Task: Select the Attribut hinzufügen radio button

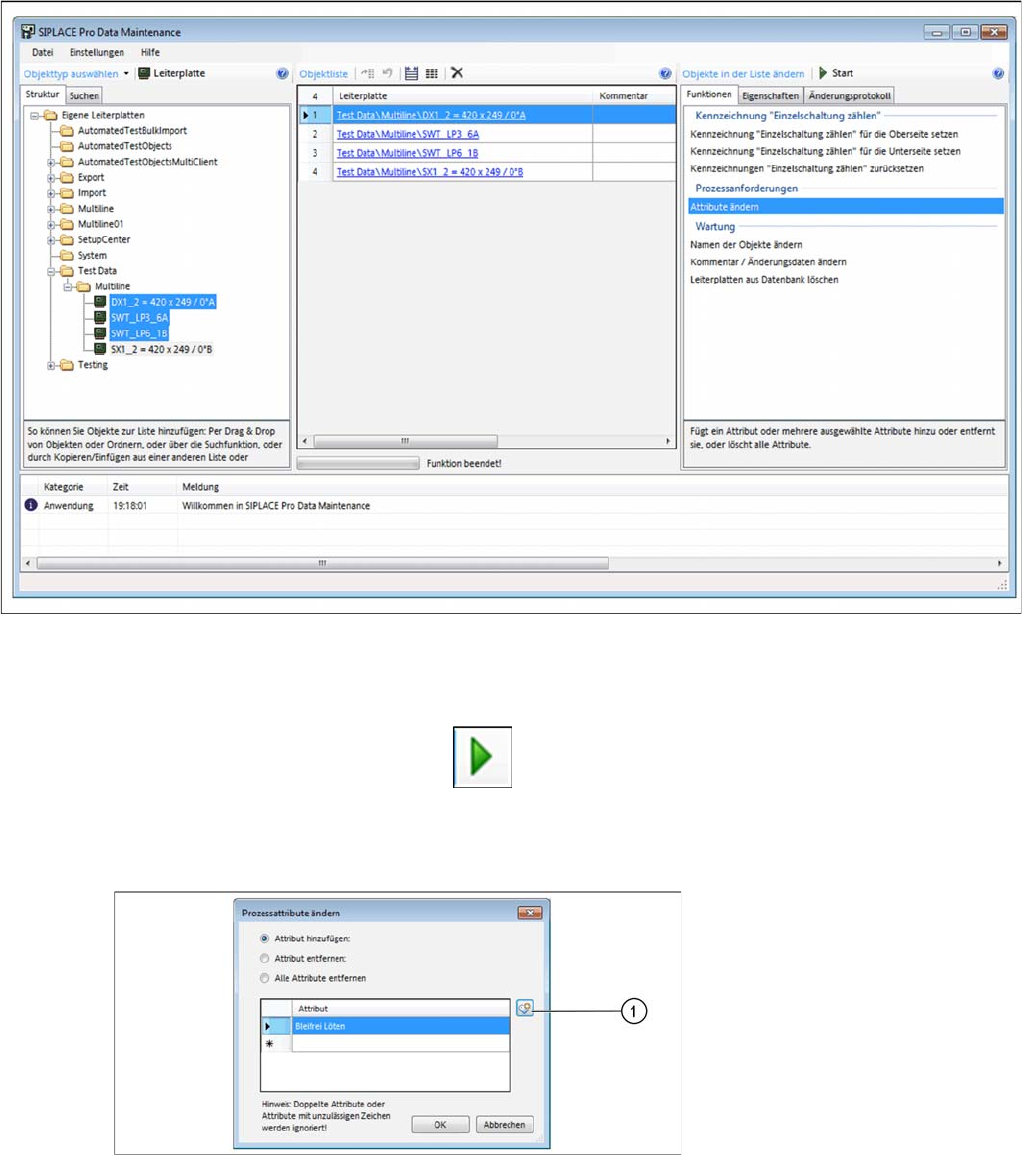Action: (x=265, y=938)
